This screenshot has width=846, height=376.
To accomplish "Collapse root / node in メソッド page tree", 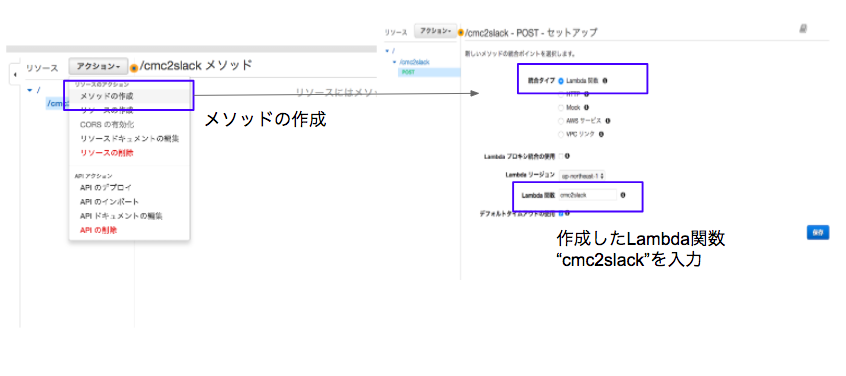I will tap(29, 90).
